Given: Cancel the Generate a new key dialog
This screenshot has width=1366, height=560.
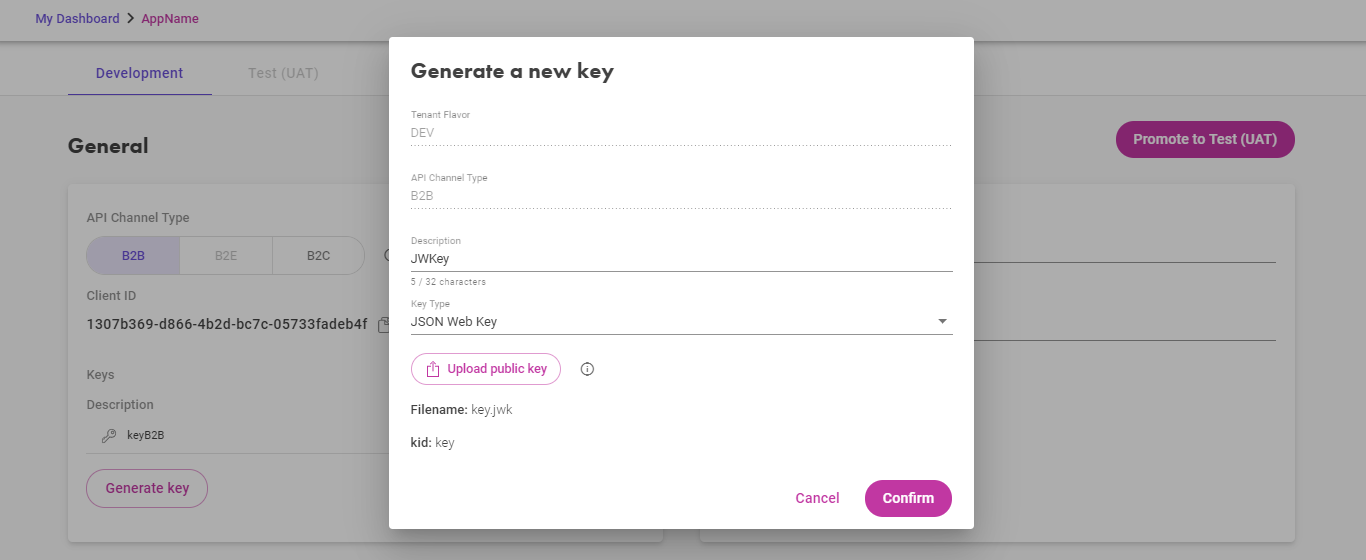Looking at the screenshot, I should click(817, 498).
